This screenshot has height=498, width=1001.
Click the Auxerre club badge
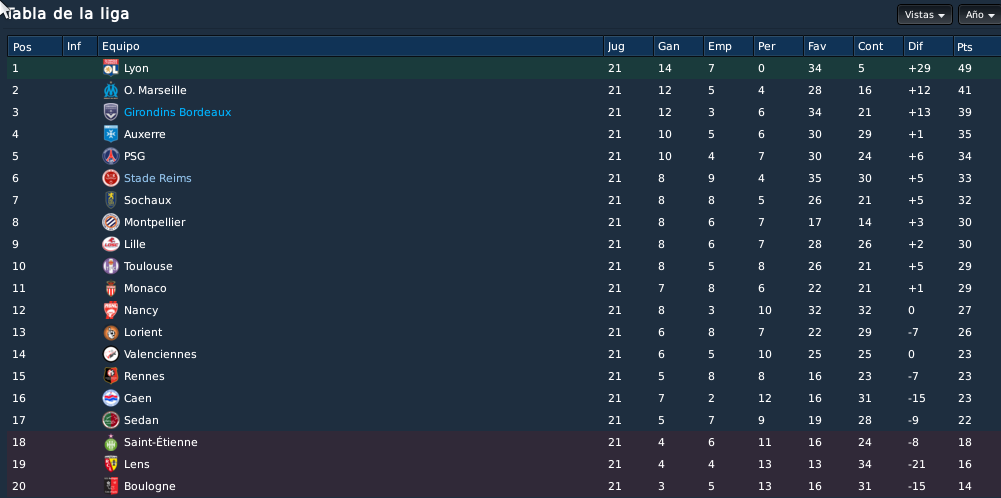[111, 134]
